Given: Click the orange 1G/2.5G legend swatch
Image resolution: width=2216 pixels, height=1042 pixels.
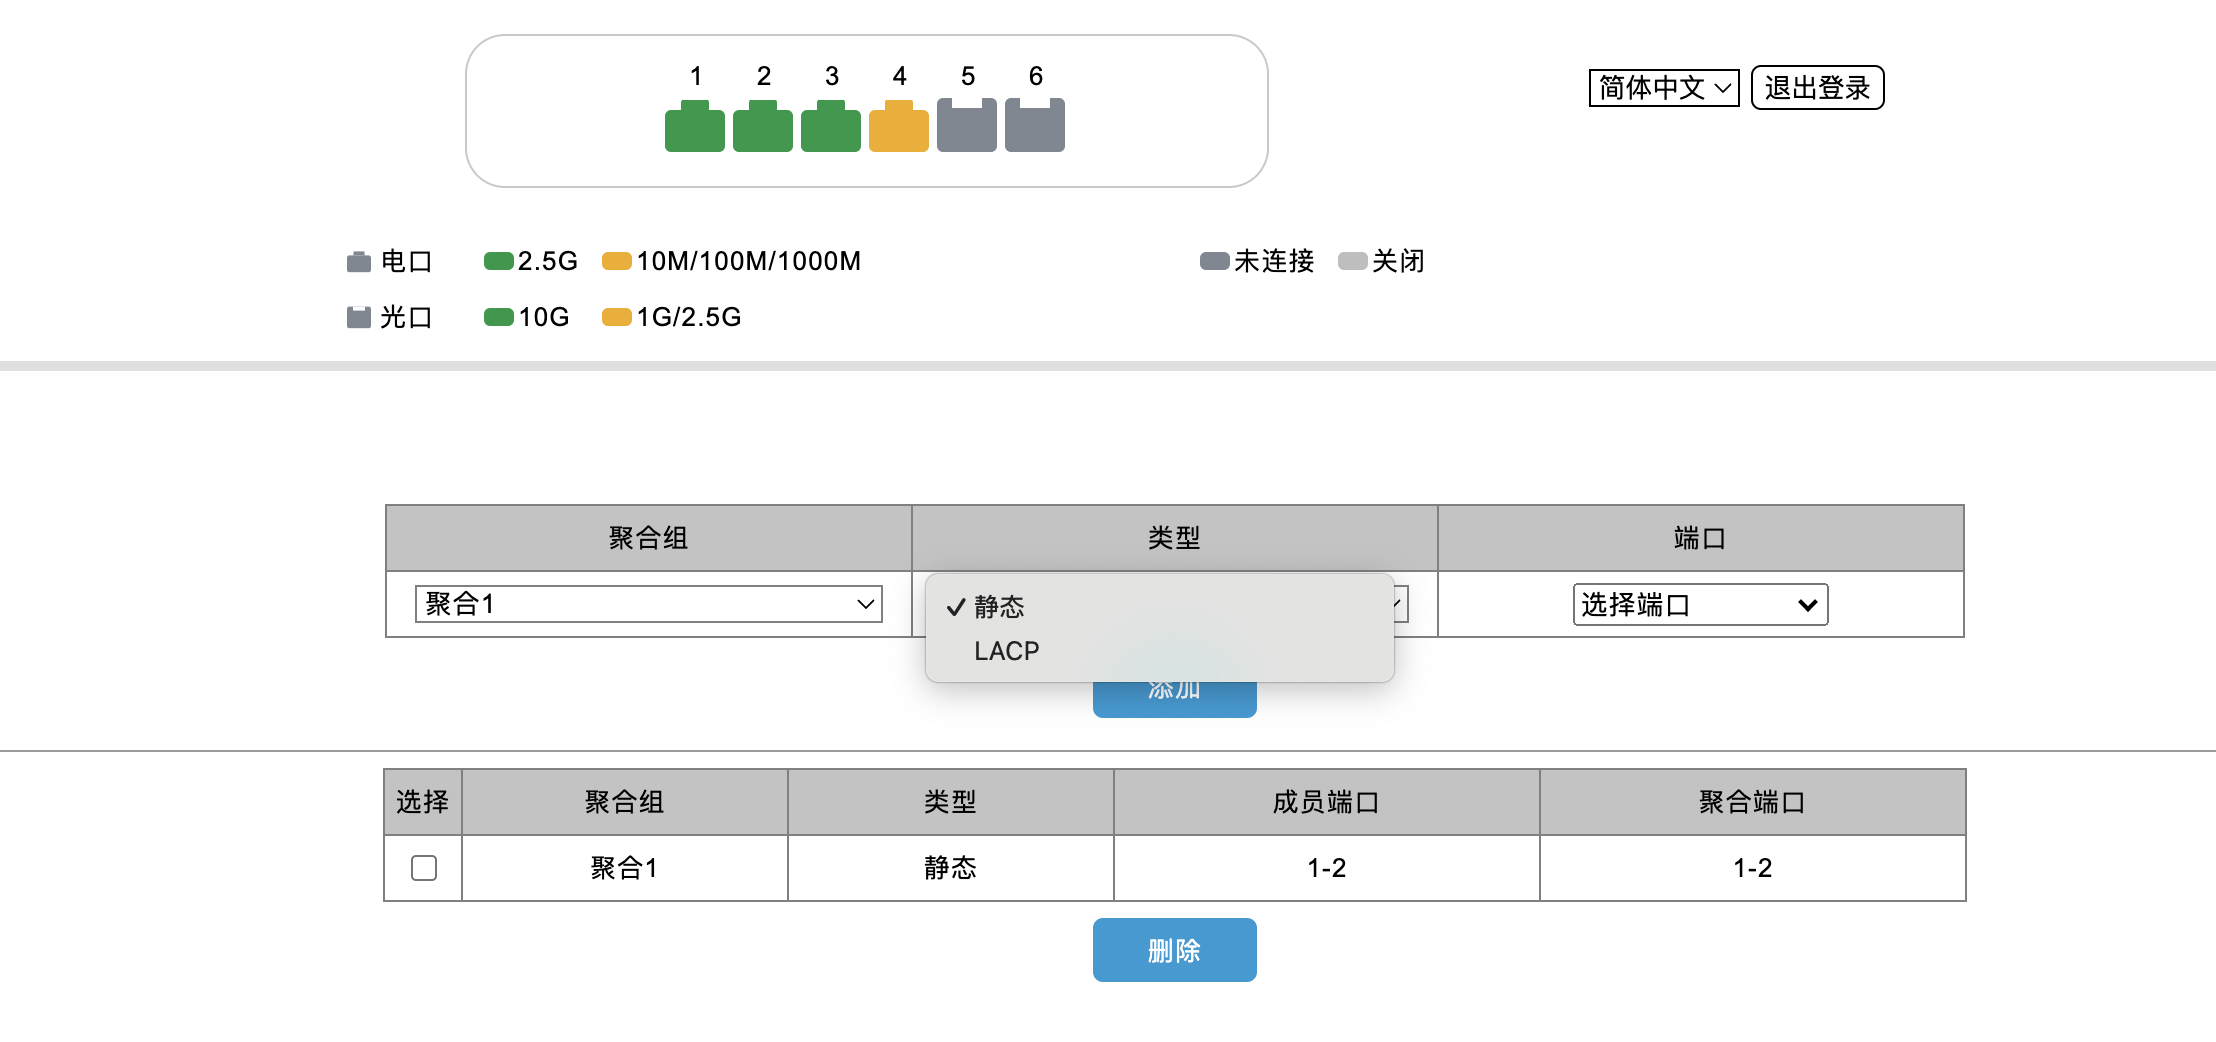Looking at the screenshot, I should coord(617,317).
